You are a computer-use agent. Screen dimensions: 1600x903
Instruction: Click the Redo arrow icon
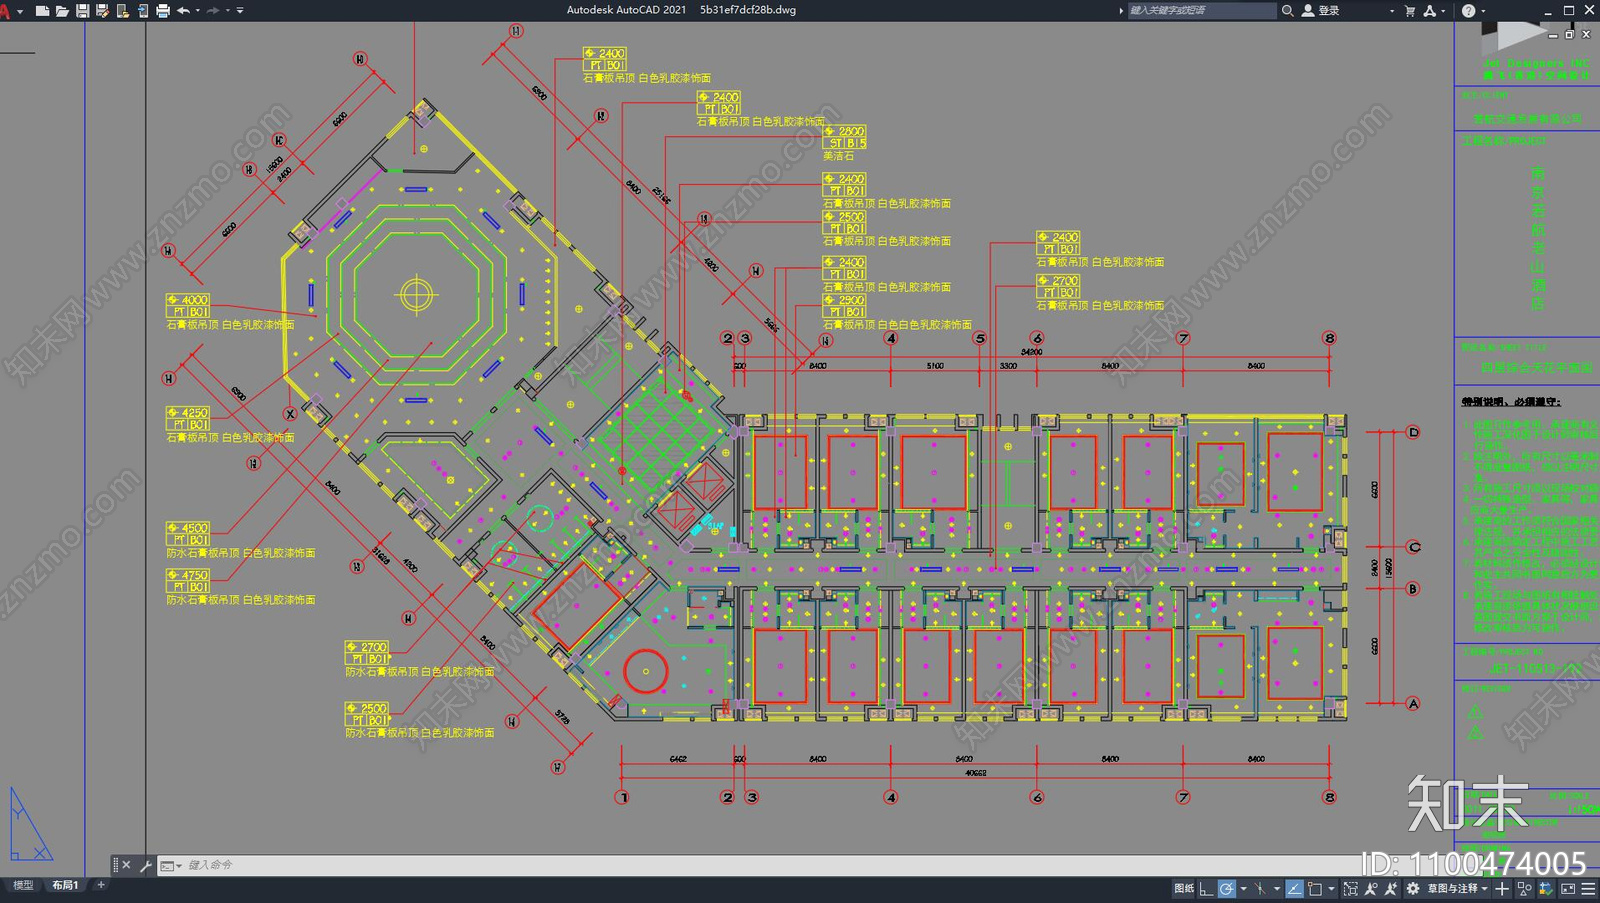tap(213, 11)
